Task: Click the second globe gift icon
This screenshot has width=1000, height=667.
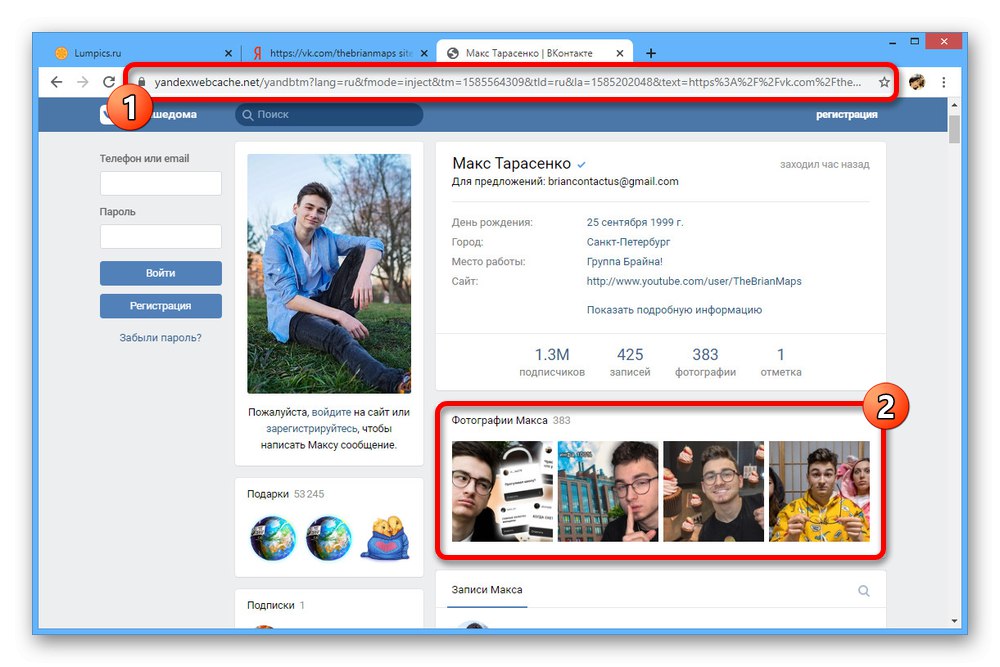Action: tap(328, 538)
